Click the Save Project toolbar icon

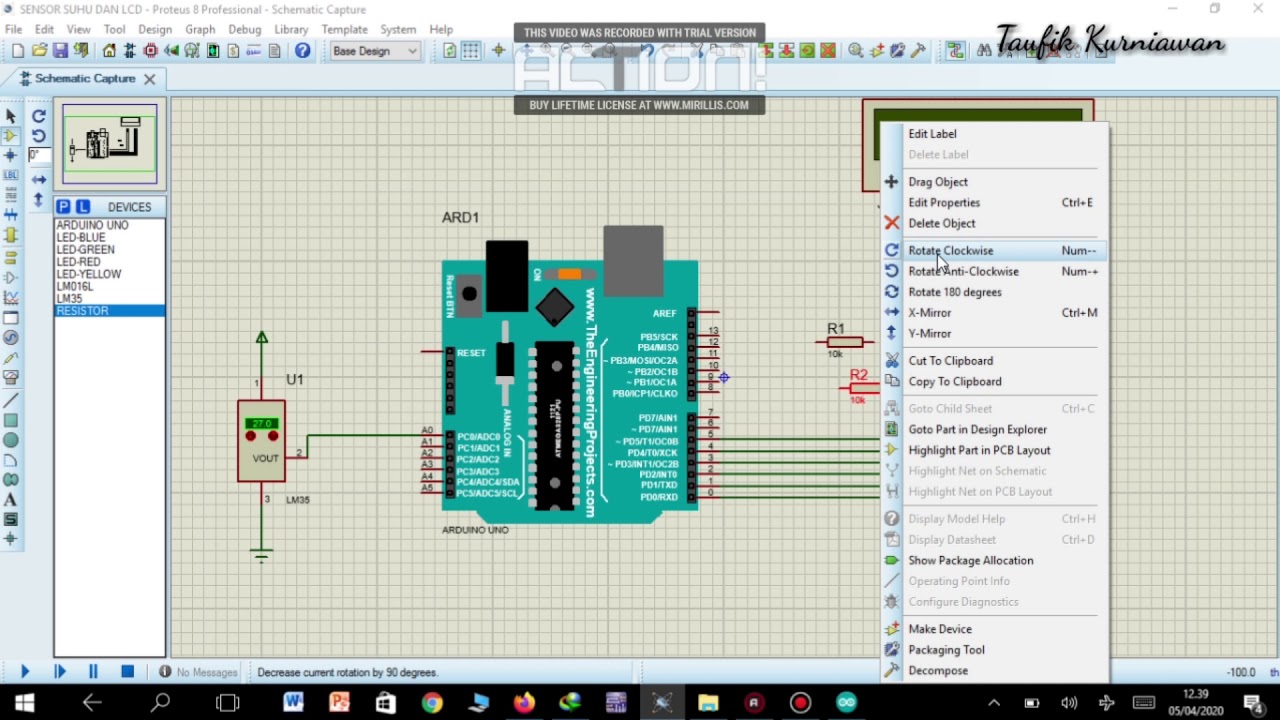coord(60,51)
